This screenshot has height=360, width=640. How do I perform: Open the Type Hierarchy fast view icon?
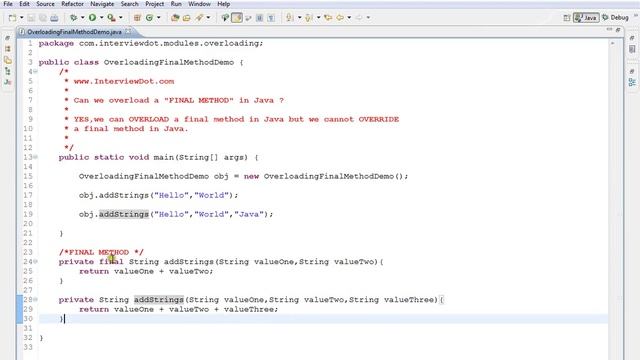coord(8,71)
